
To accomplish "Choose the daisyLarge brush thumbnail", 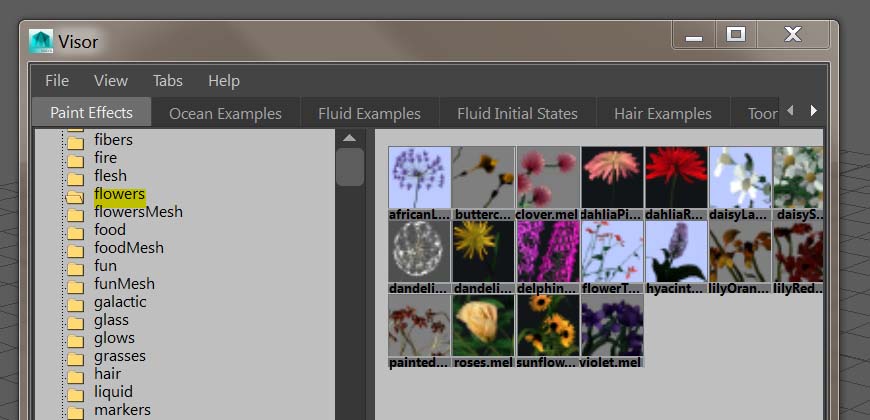I will click(x=741, y=178).
